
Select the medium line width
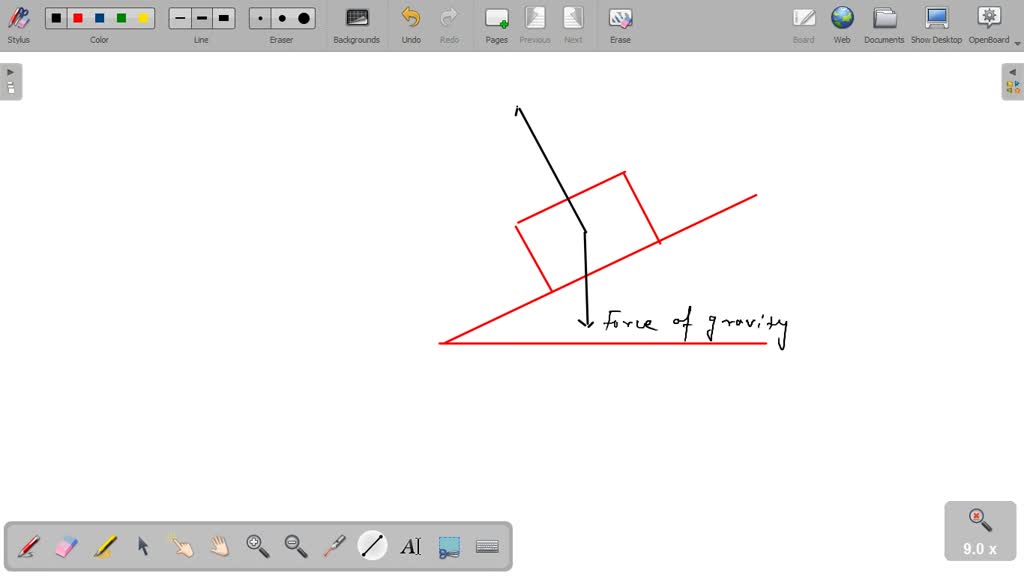click(x=201, y=17)
